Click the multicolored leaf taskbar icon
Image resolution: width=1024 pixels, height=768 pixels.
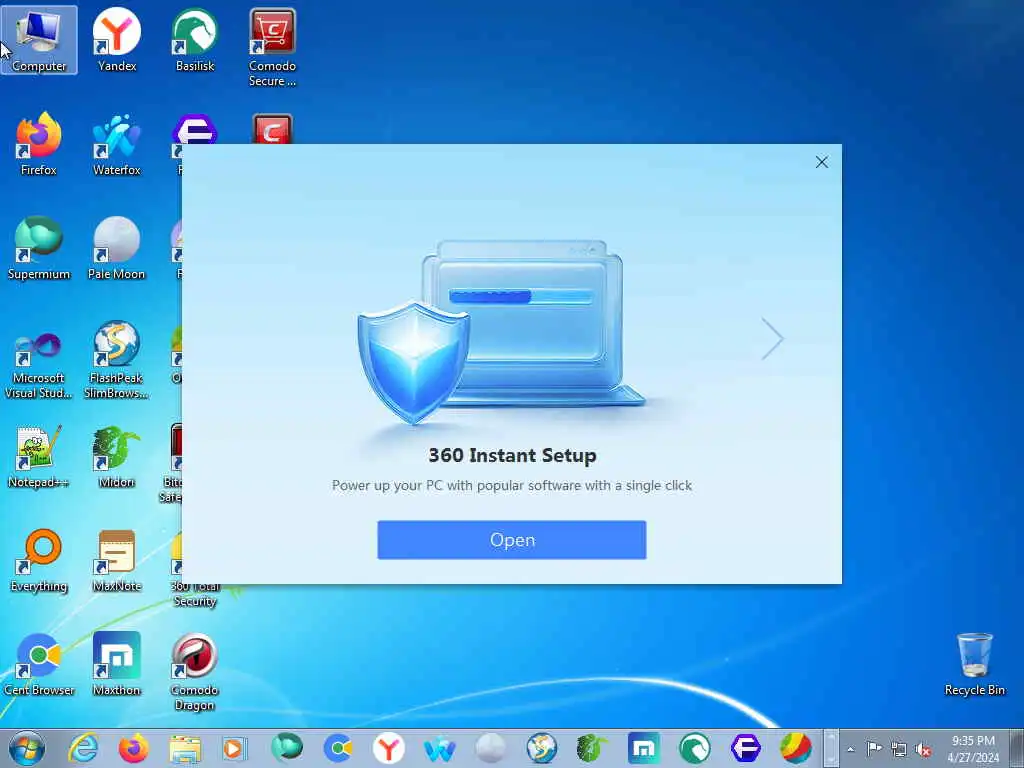795,748
